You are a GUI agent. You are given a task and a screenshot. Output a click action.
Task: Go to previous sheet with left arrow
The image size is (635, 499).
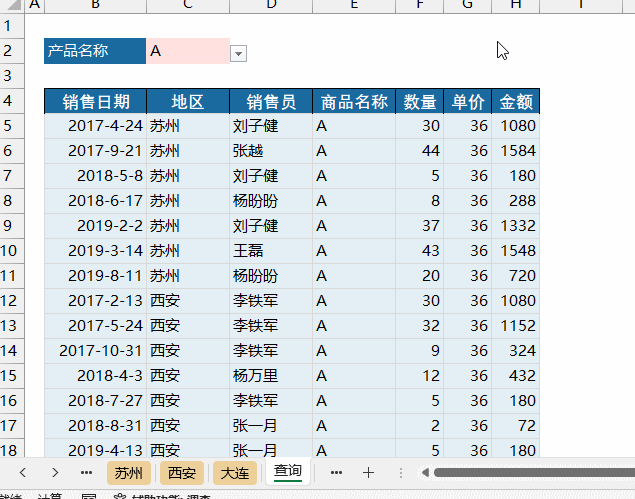(23, 472)
